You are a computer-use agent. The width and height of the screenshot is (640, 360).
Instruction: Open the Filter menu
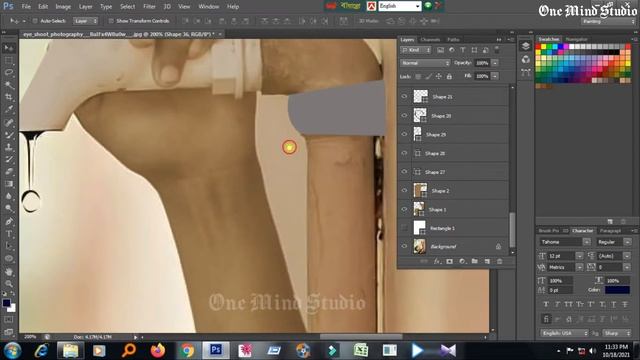[149, 7]
